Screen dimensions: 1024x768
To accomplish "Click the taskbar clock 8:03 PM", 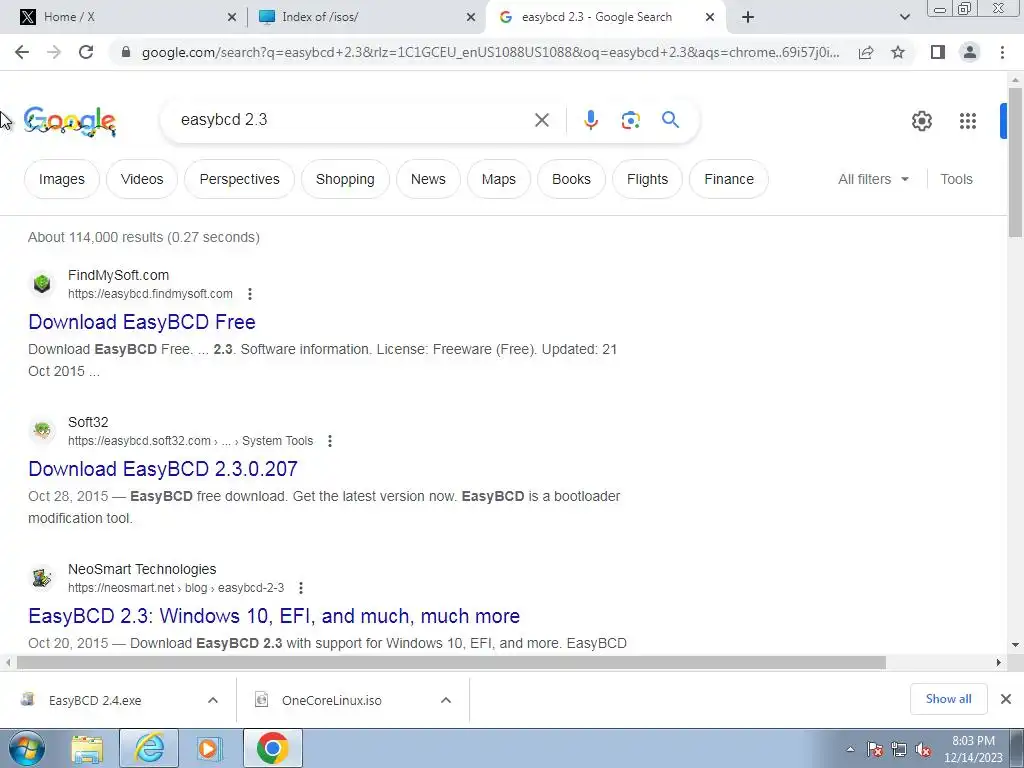I will pos(973,749).
